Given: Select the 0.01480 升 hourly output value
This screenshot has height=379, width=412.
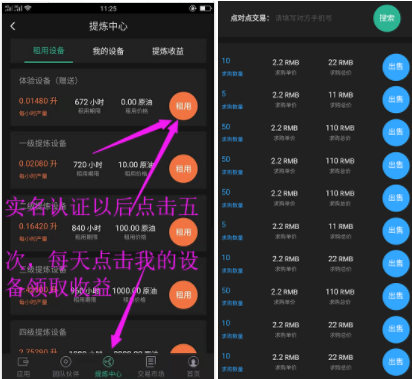Looking at the screenshot, I should point(38,101).
